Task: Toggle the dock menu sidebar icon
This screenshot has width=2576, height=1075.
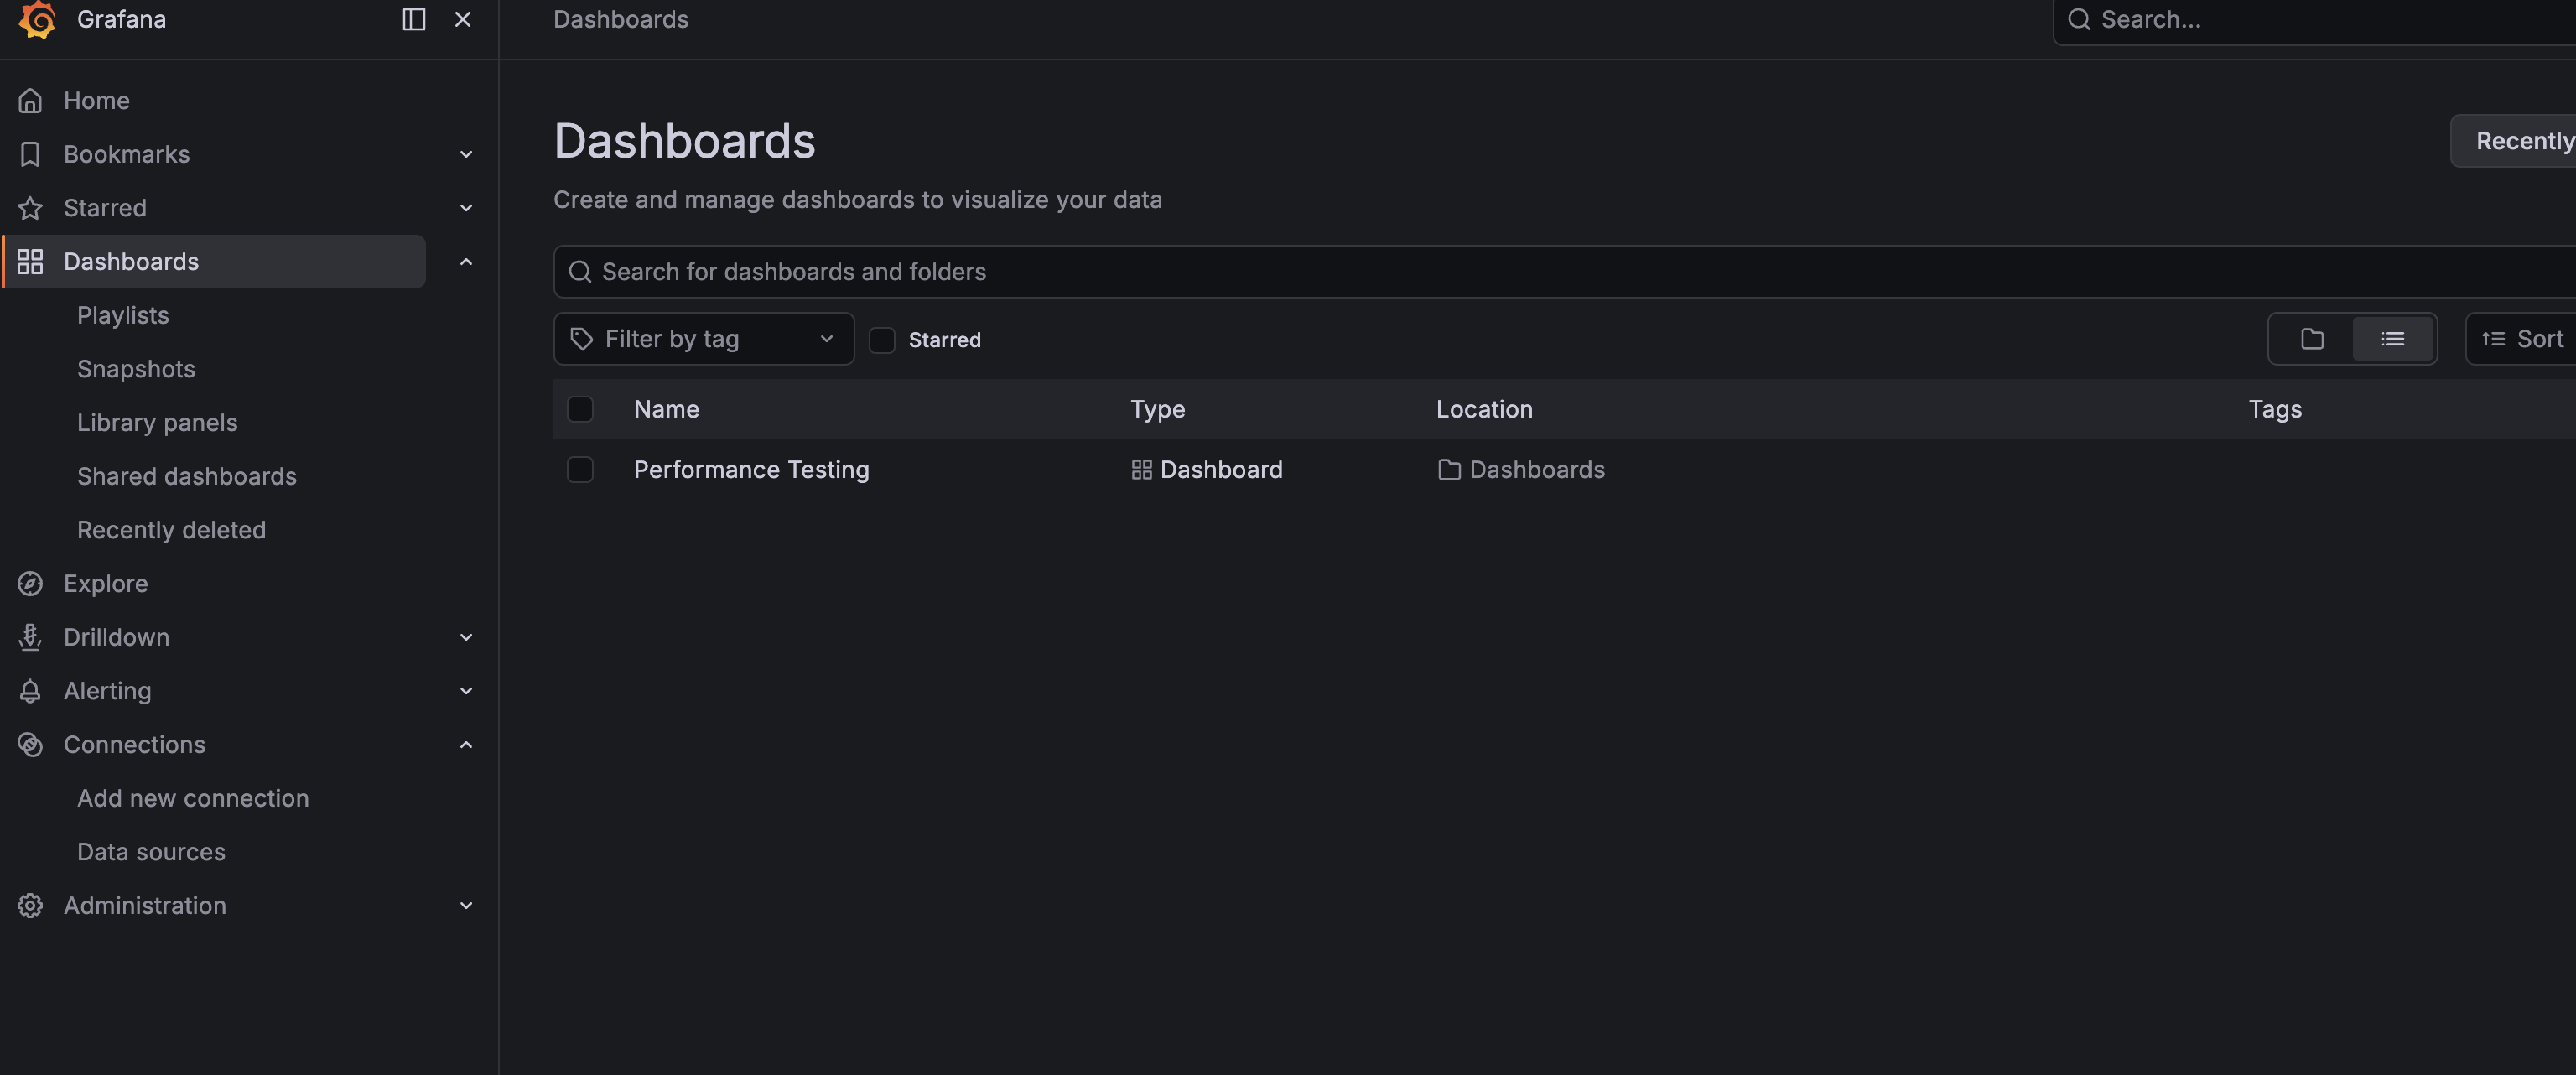Action: pos(413,19)
